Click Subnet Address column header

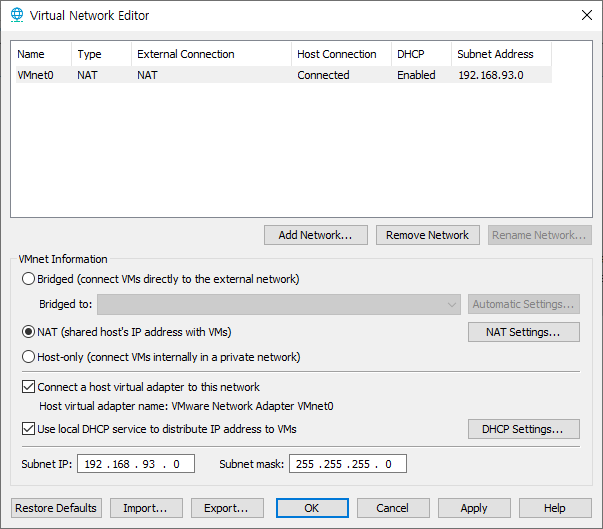pyautogui.click(x=501, y=54)
